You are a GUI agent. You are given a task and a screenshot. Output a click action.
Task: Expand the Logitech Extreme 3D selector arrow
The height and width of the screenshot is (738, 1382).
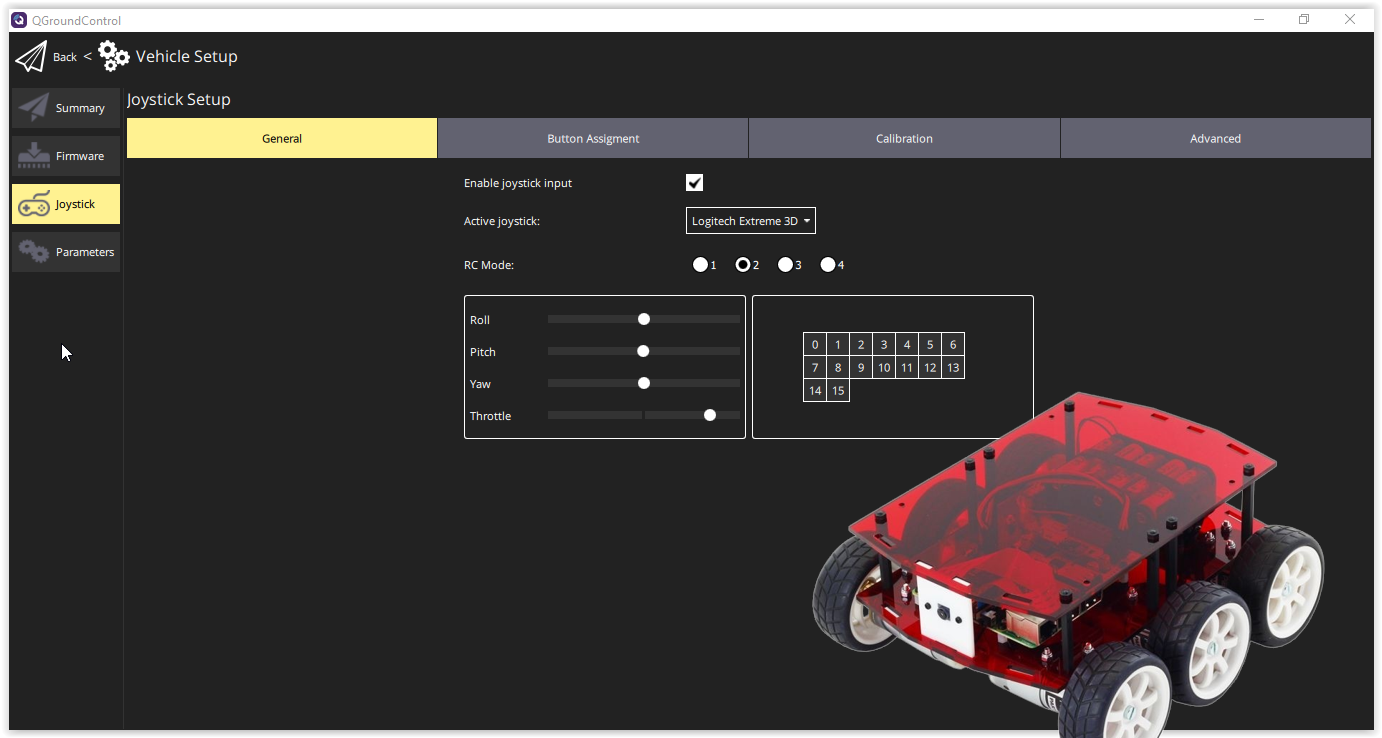tap(807, 220)
